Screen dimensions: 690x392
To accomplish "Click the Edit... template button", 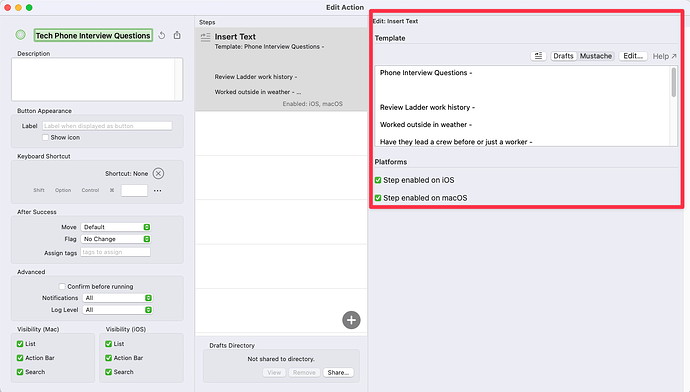I will point(633,56).
